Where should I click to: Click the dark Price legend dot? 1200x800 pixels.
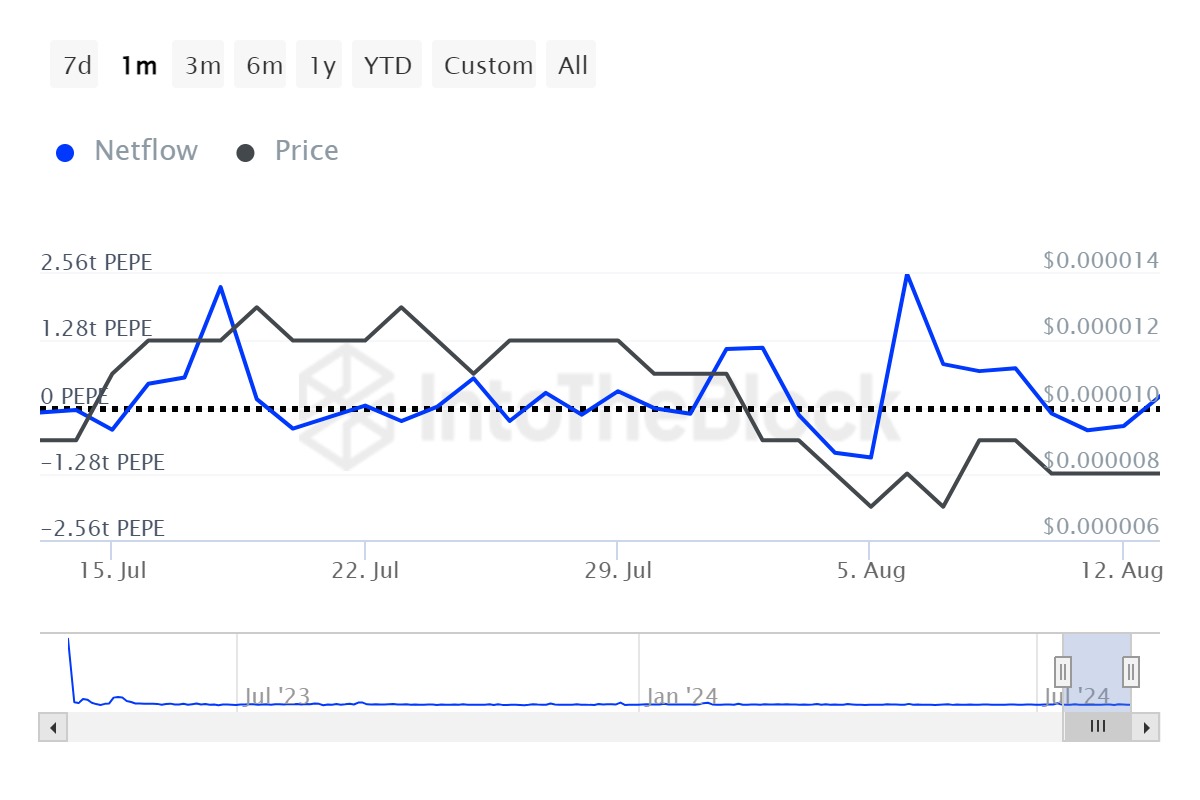246,153
